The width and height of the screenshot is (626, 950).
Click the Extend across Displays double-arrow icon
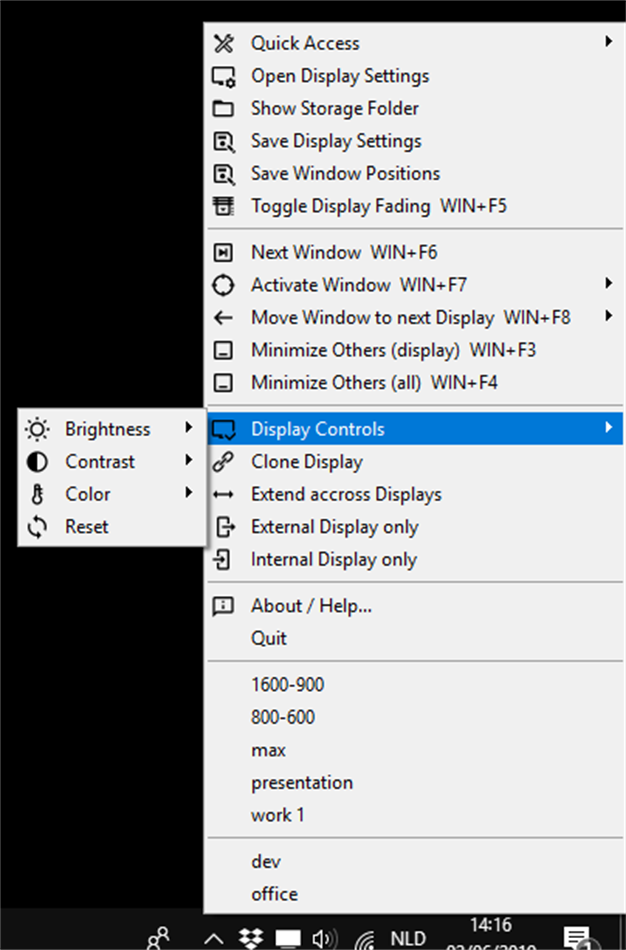(223, 494)
